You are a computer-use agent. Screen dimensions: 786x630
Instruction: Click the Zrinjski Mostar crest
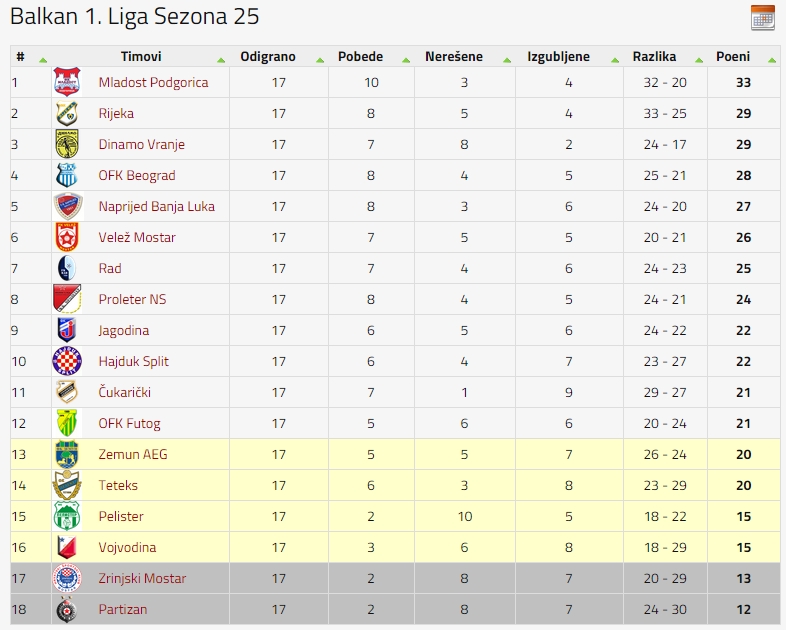pyautogui.click(x=67, y=578)
